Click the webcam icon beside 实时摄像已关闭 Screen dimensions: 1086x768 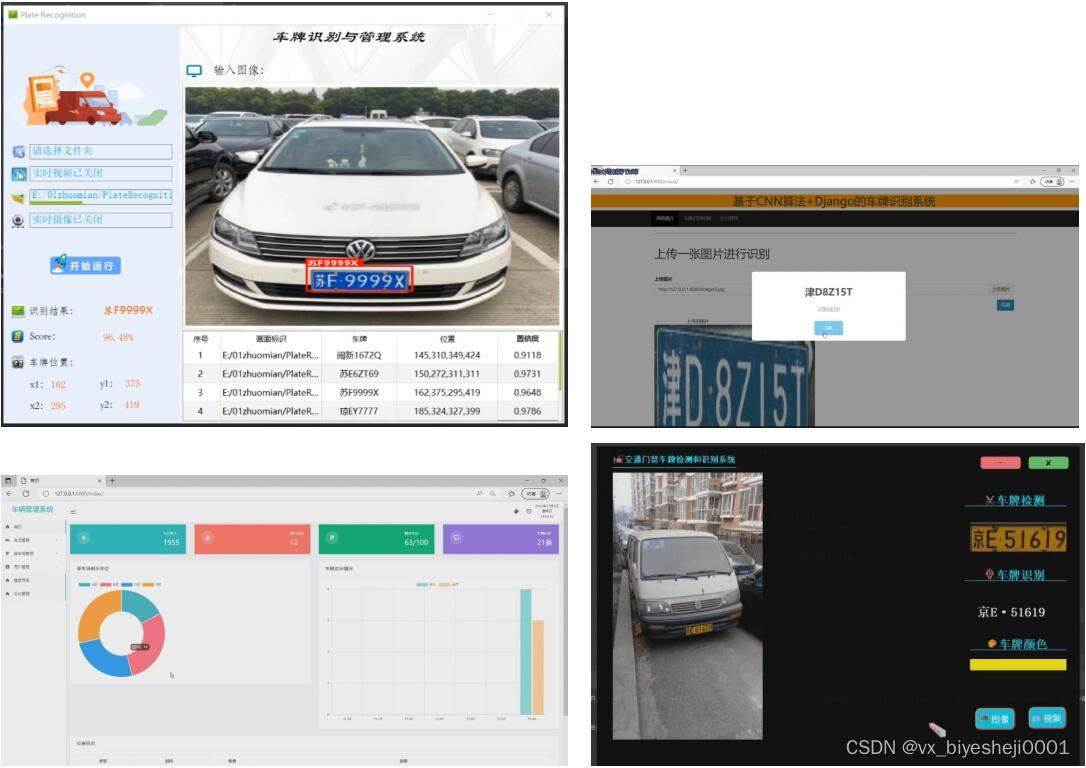point(19,221)
